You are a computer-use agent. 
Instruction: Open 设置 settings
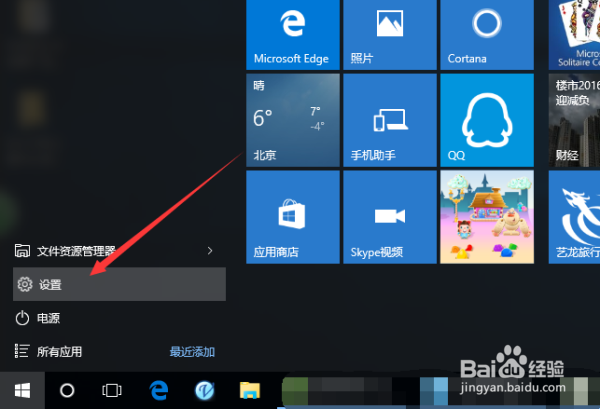coord(119,284)
